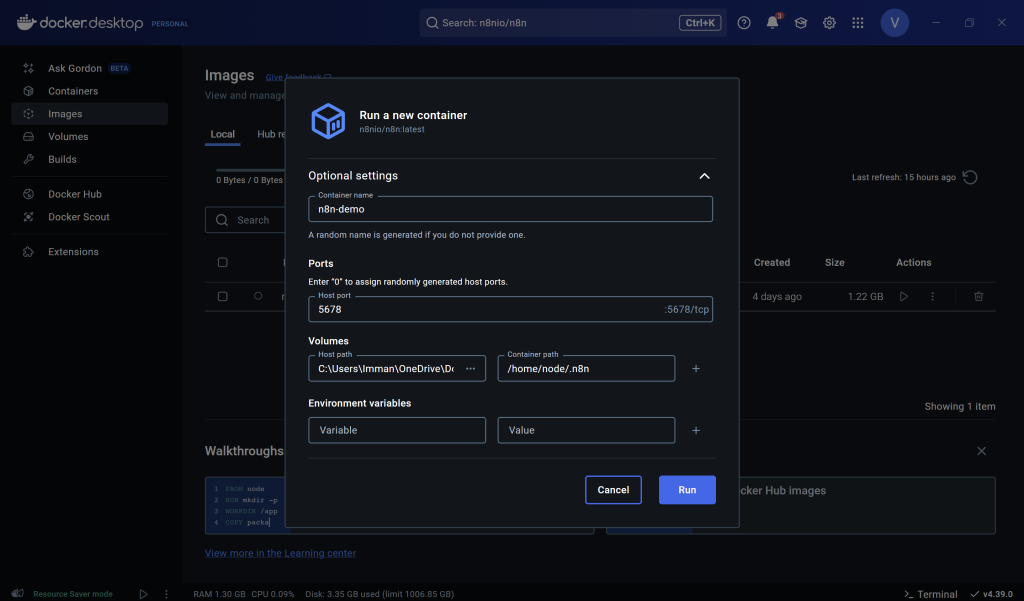Browse for host path with ellipsis icon

(x=470, y=368)
